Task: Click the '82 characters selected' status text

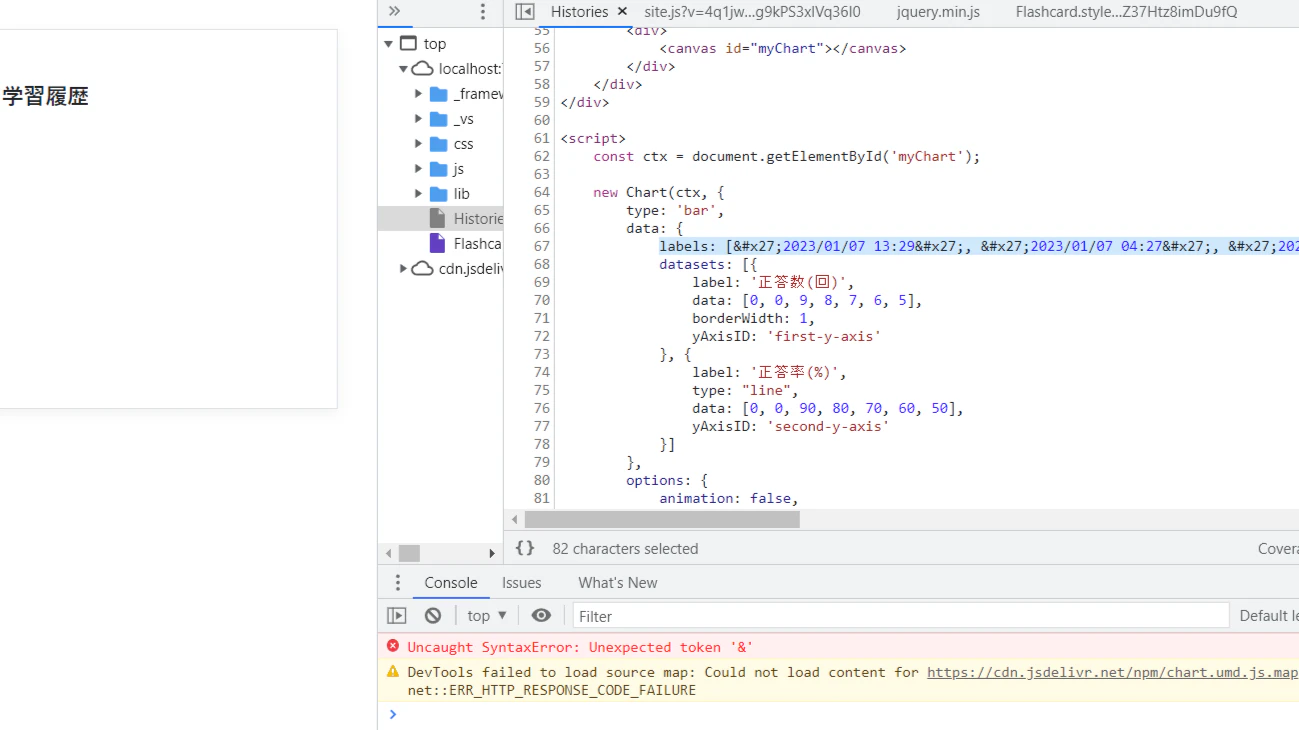Action: [625, 549]
